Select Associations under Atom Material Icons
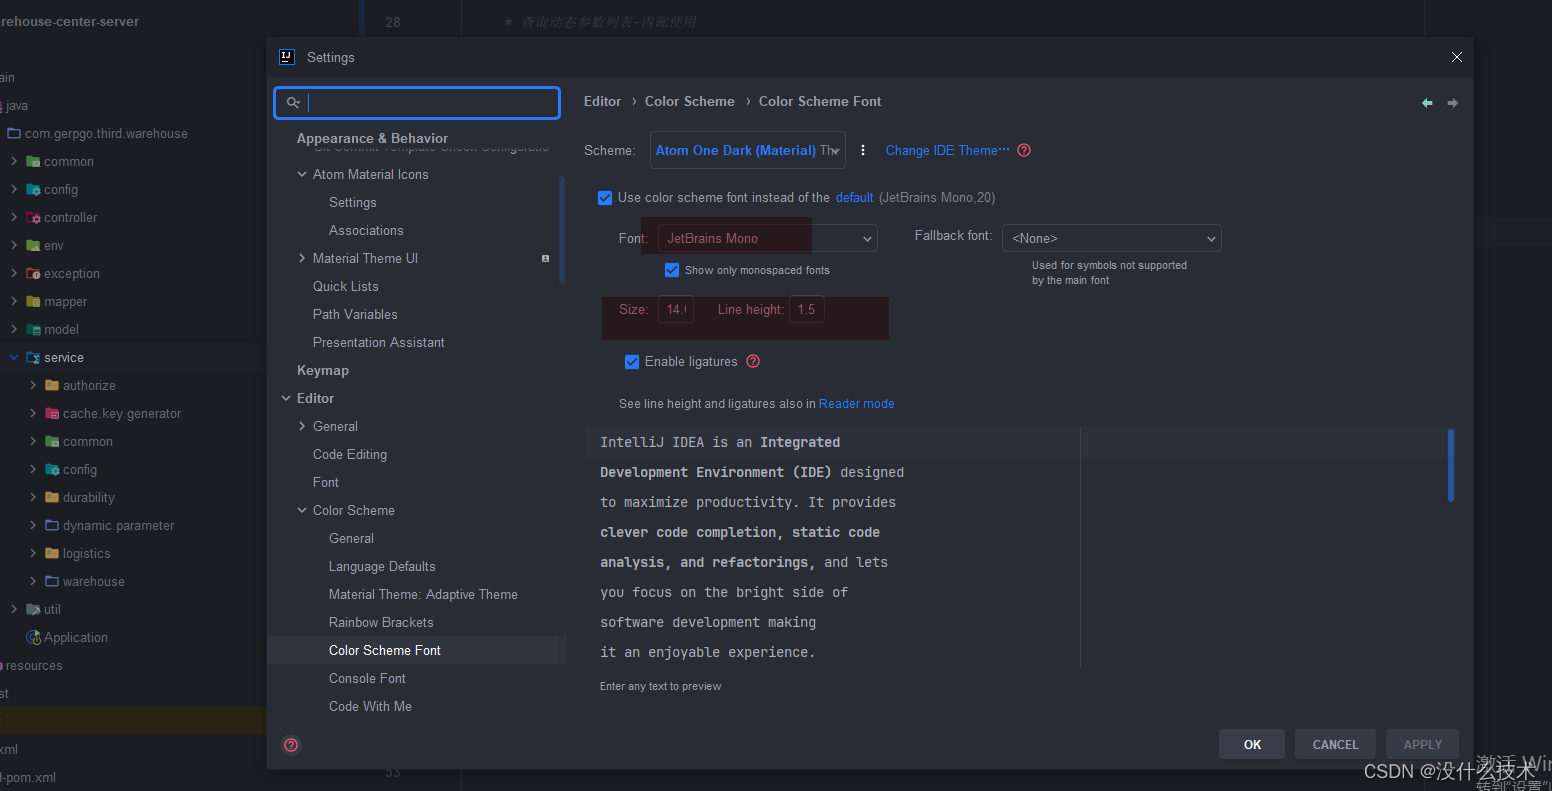 [x=366, y=230]
